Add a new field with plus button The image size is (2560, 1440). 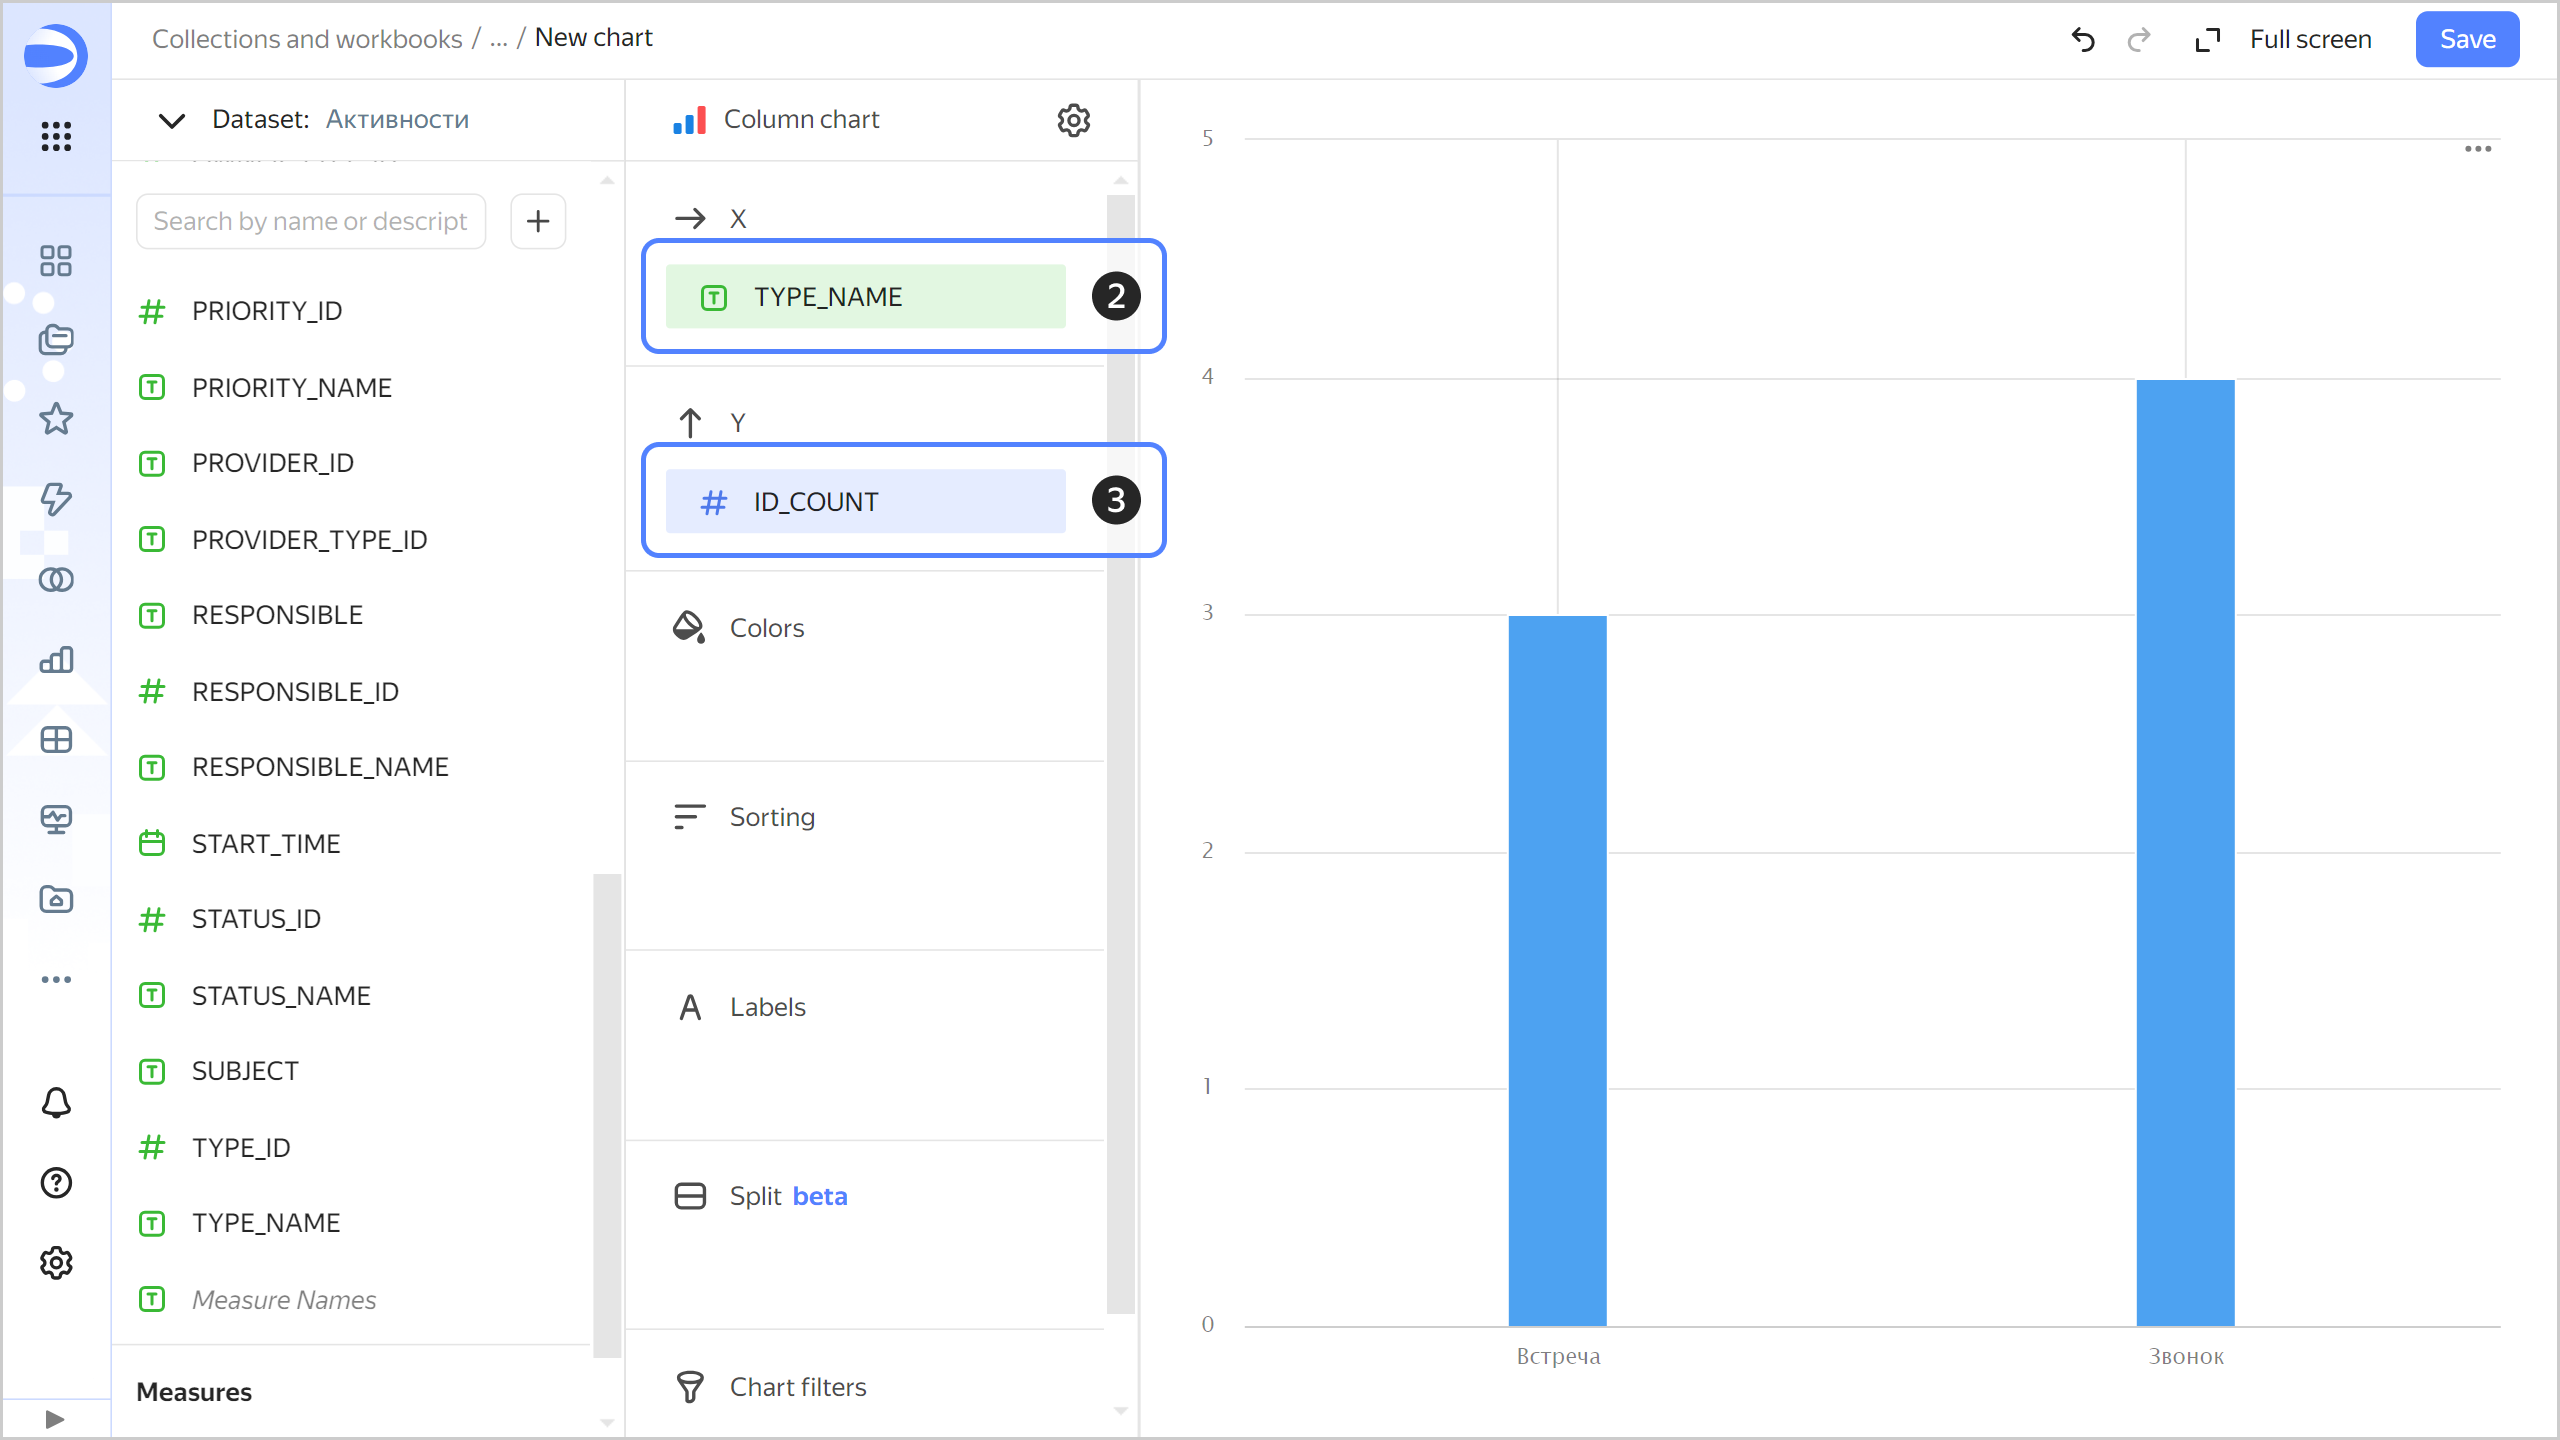(538, 221)
